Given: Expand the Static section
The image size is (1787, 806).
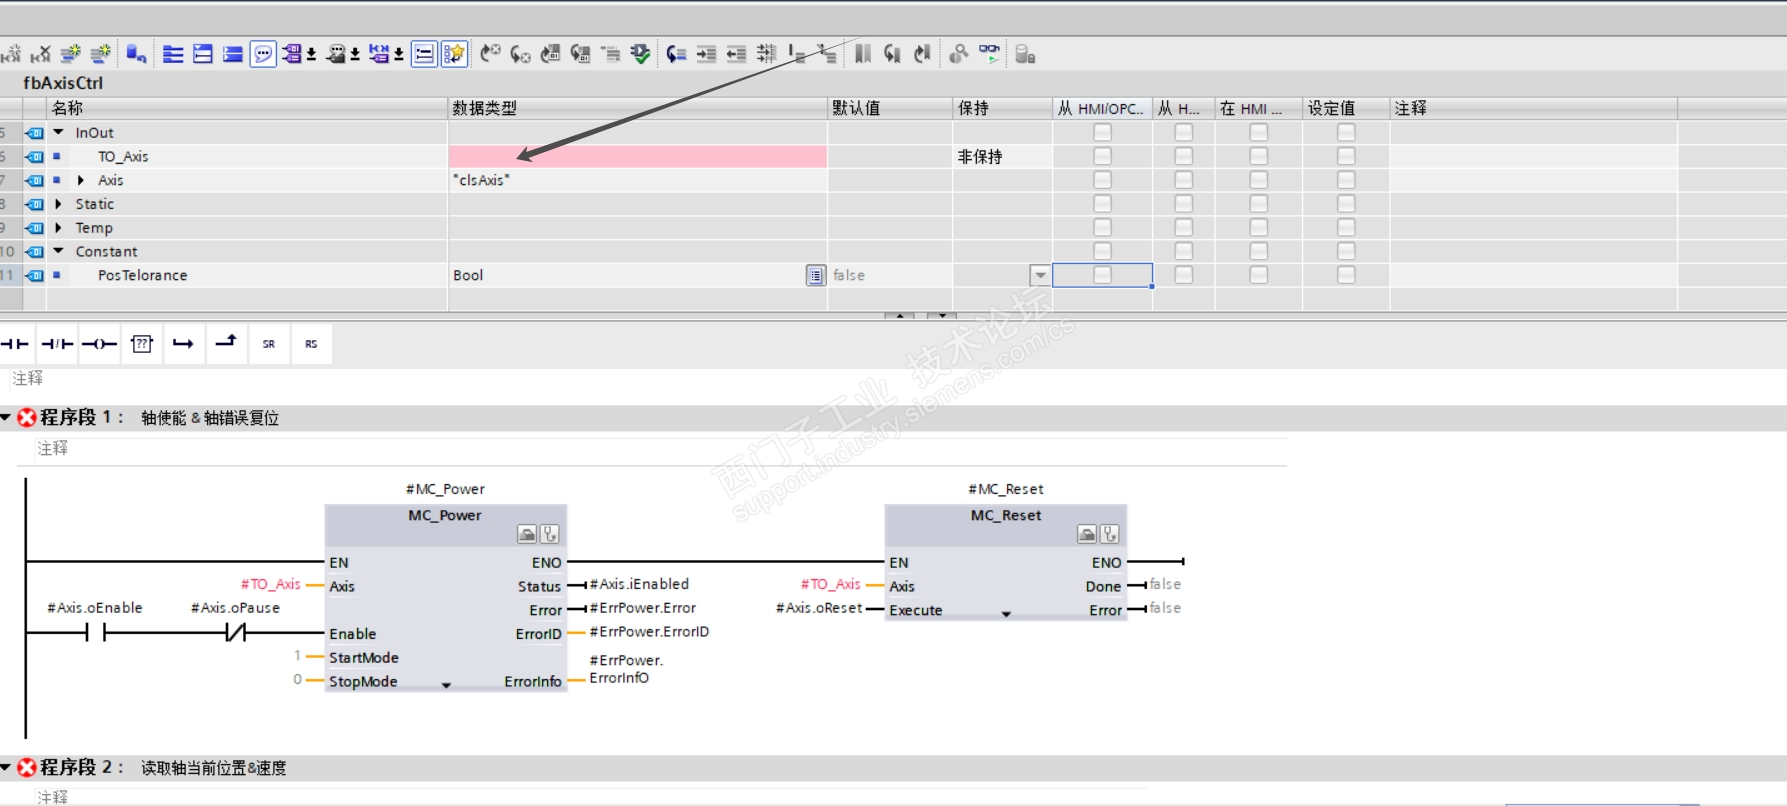Looking at the screenshot, I should pyautogui.click(x=58, y=204).
